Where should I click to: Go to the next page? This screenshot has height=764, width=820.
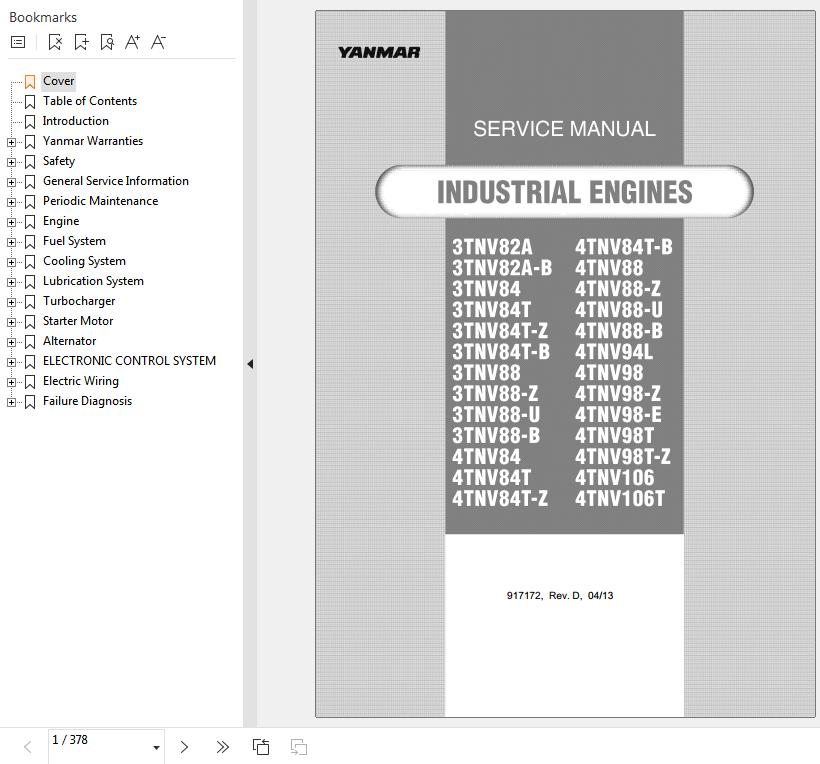point(184,747)
